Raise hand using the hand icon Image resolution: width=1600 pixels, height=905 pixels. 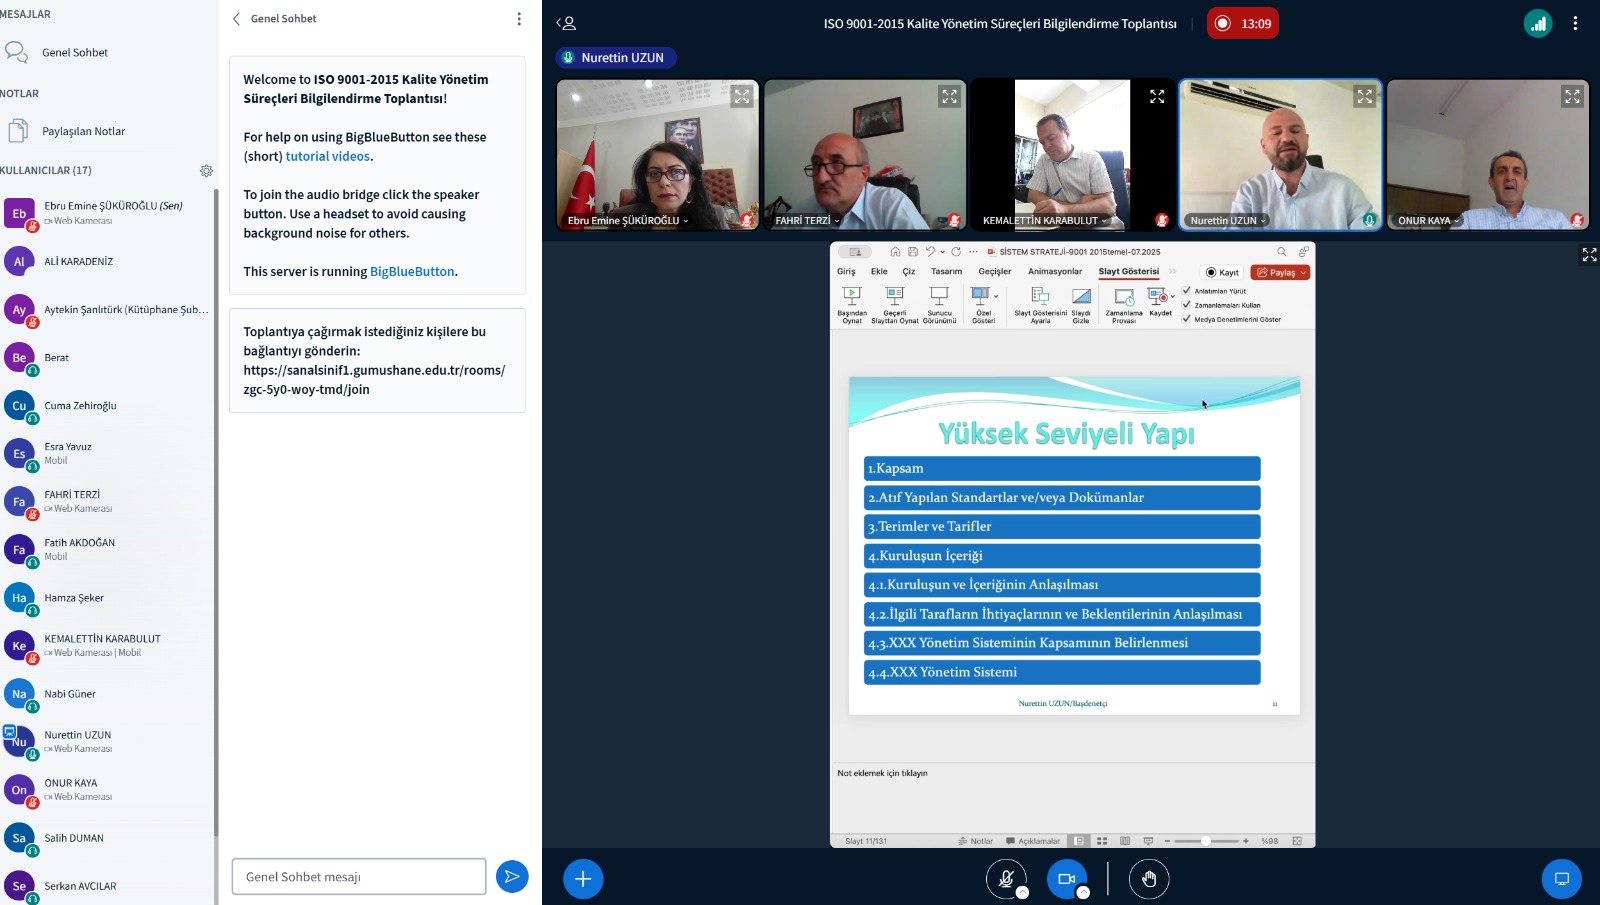click(x=1149, y=879)
